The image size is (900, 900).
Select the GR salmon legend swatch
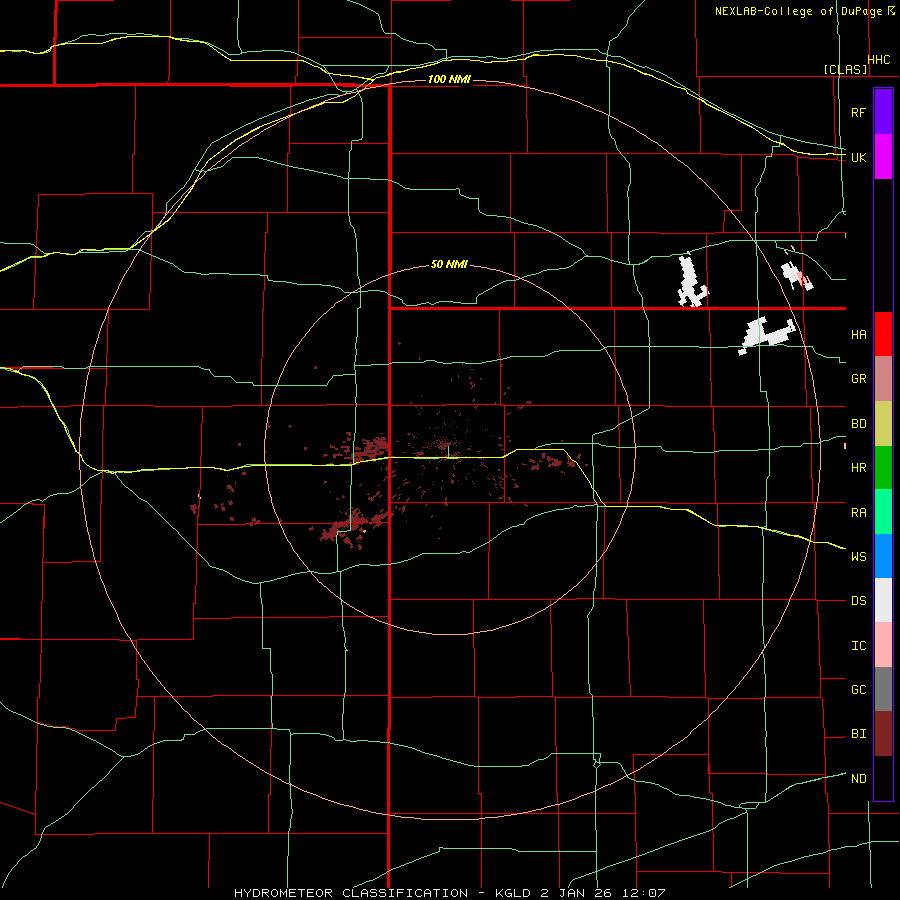883,379
